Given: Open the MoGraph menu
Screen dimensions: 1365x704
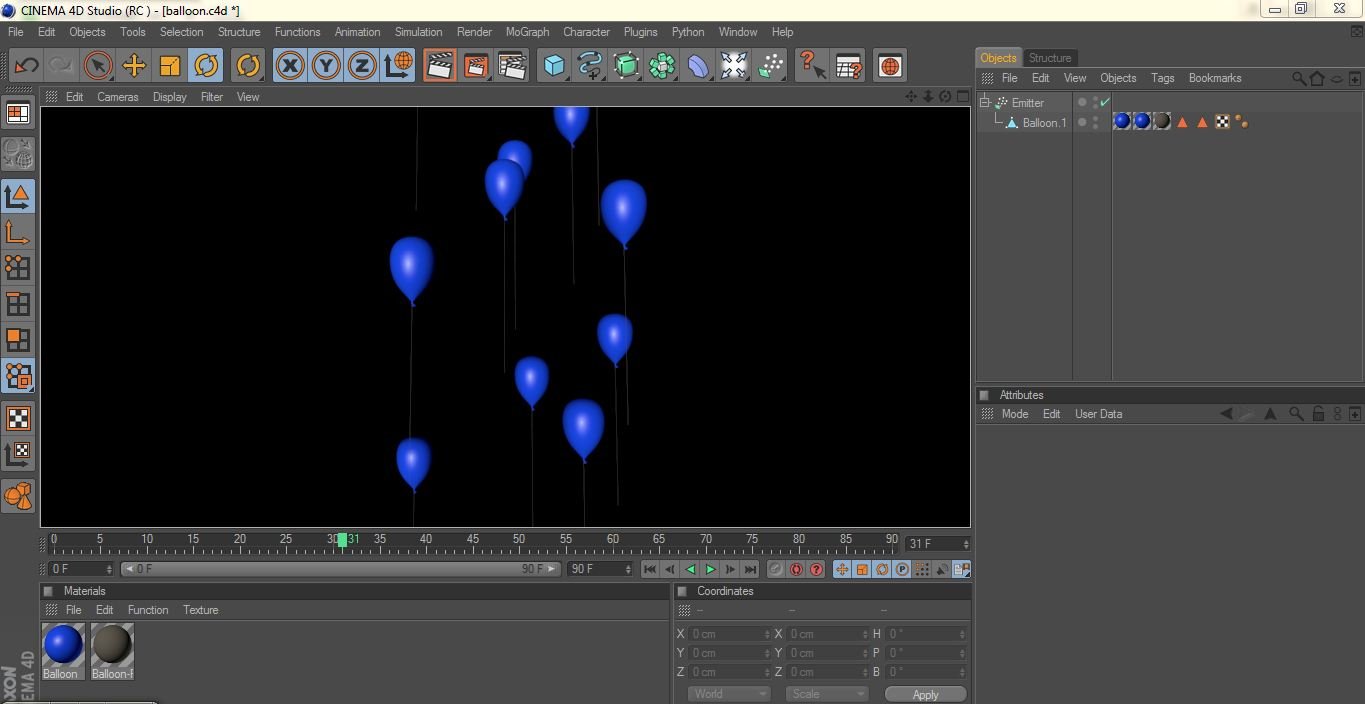Looking at the screenshot, I should pyautogui.click(x=527, y=31).
